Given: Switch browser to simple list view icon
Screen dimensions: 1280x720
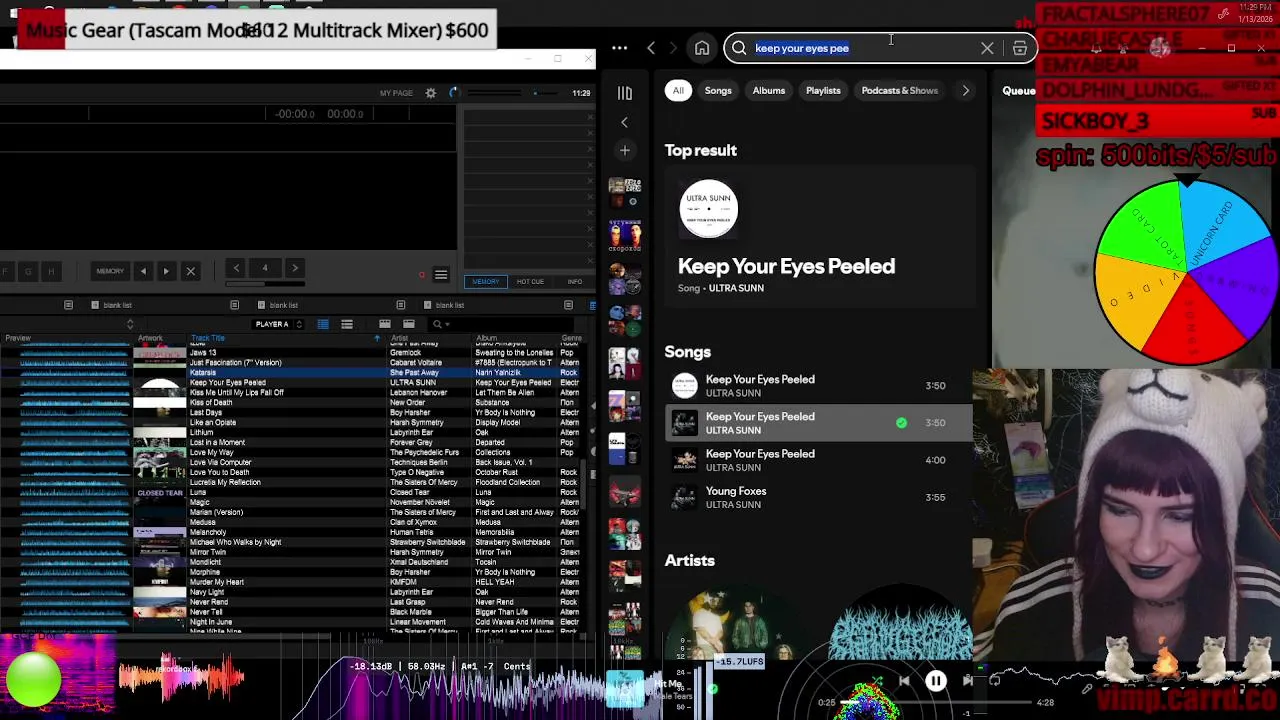Looking at the screenshot, I should click(347, 324).
